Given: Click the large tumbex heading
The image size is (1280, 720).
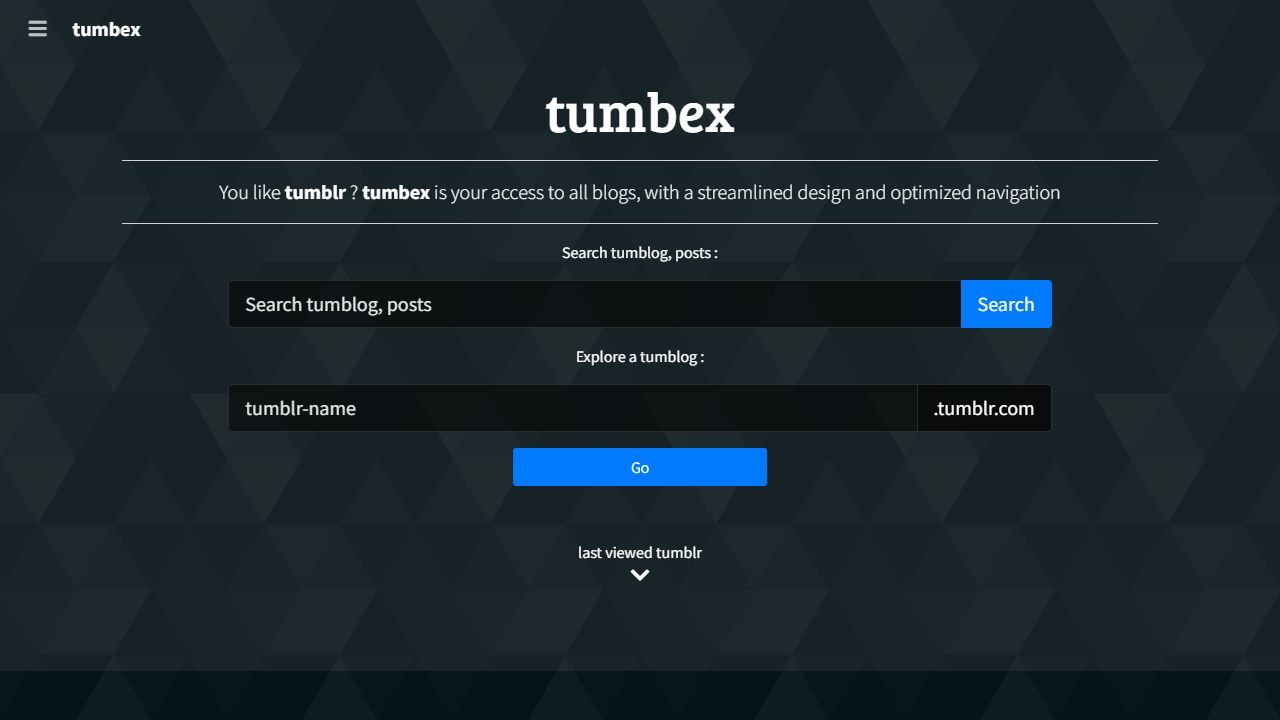Looking at the screenshot, I should [640, 114].
